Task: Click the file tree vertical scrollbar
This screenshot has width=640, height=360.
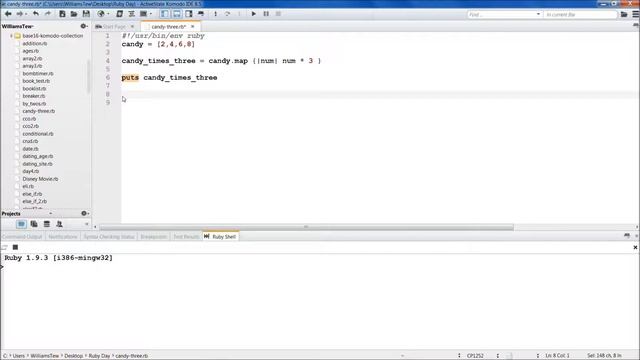Action: 89,77
